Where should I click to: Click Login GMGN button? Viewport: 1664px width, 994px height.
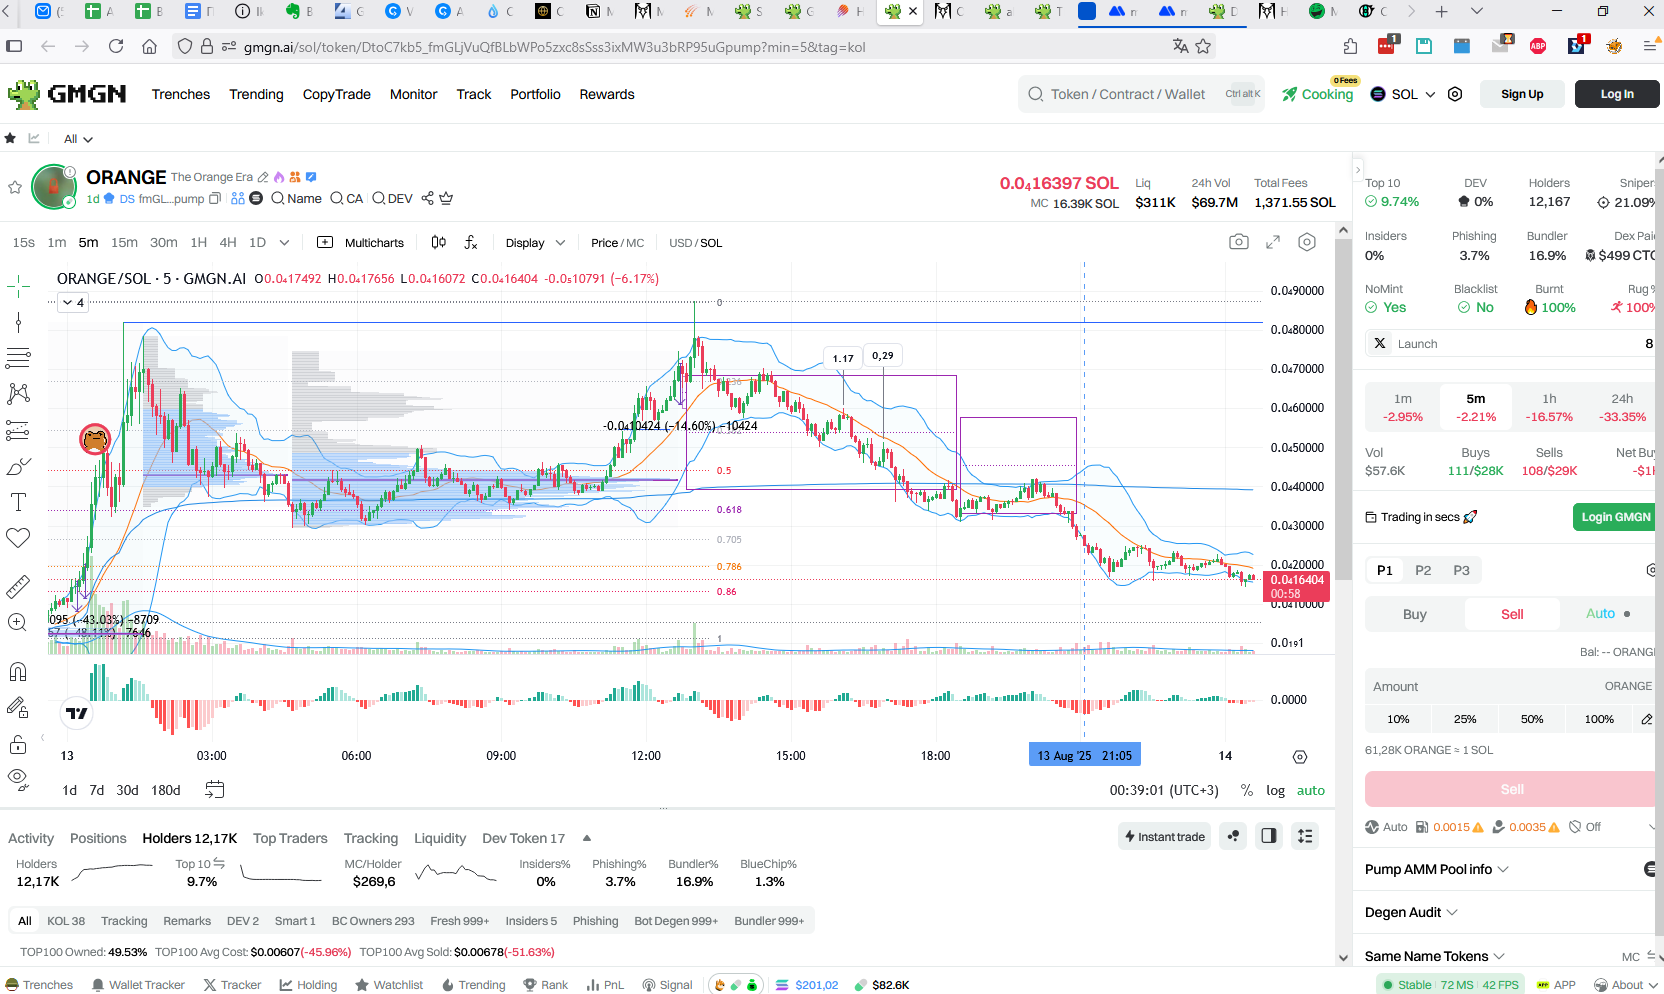[1615, 517]
